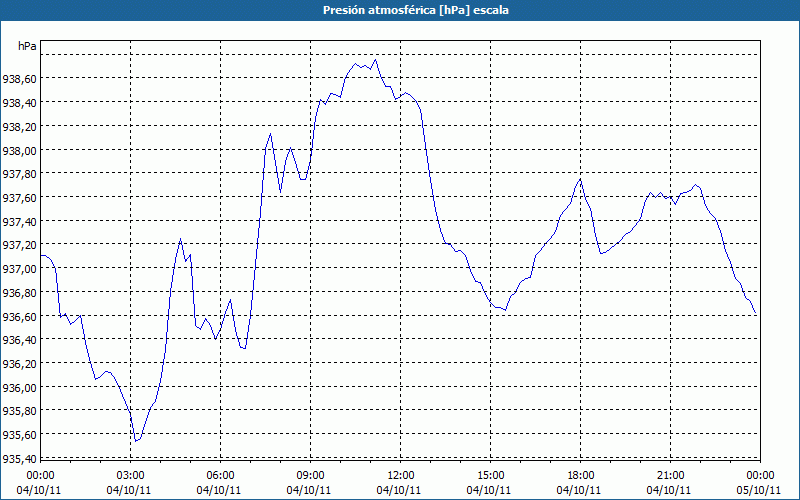The image size is (800, 500).
Task: Select the 936,40 y-axis value
Action: (x=19, y=339)
